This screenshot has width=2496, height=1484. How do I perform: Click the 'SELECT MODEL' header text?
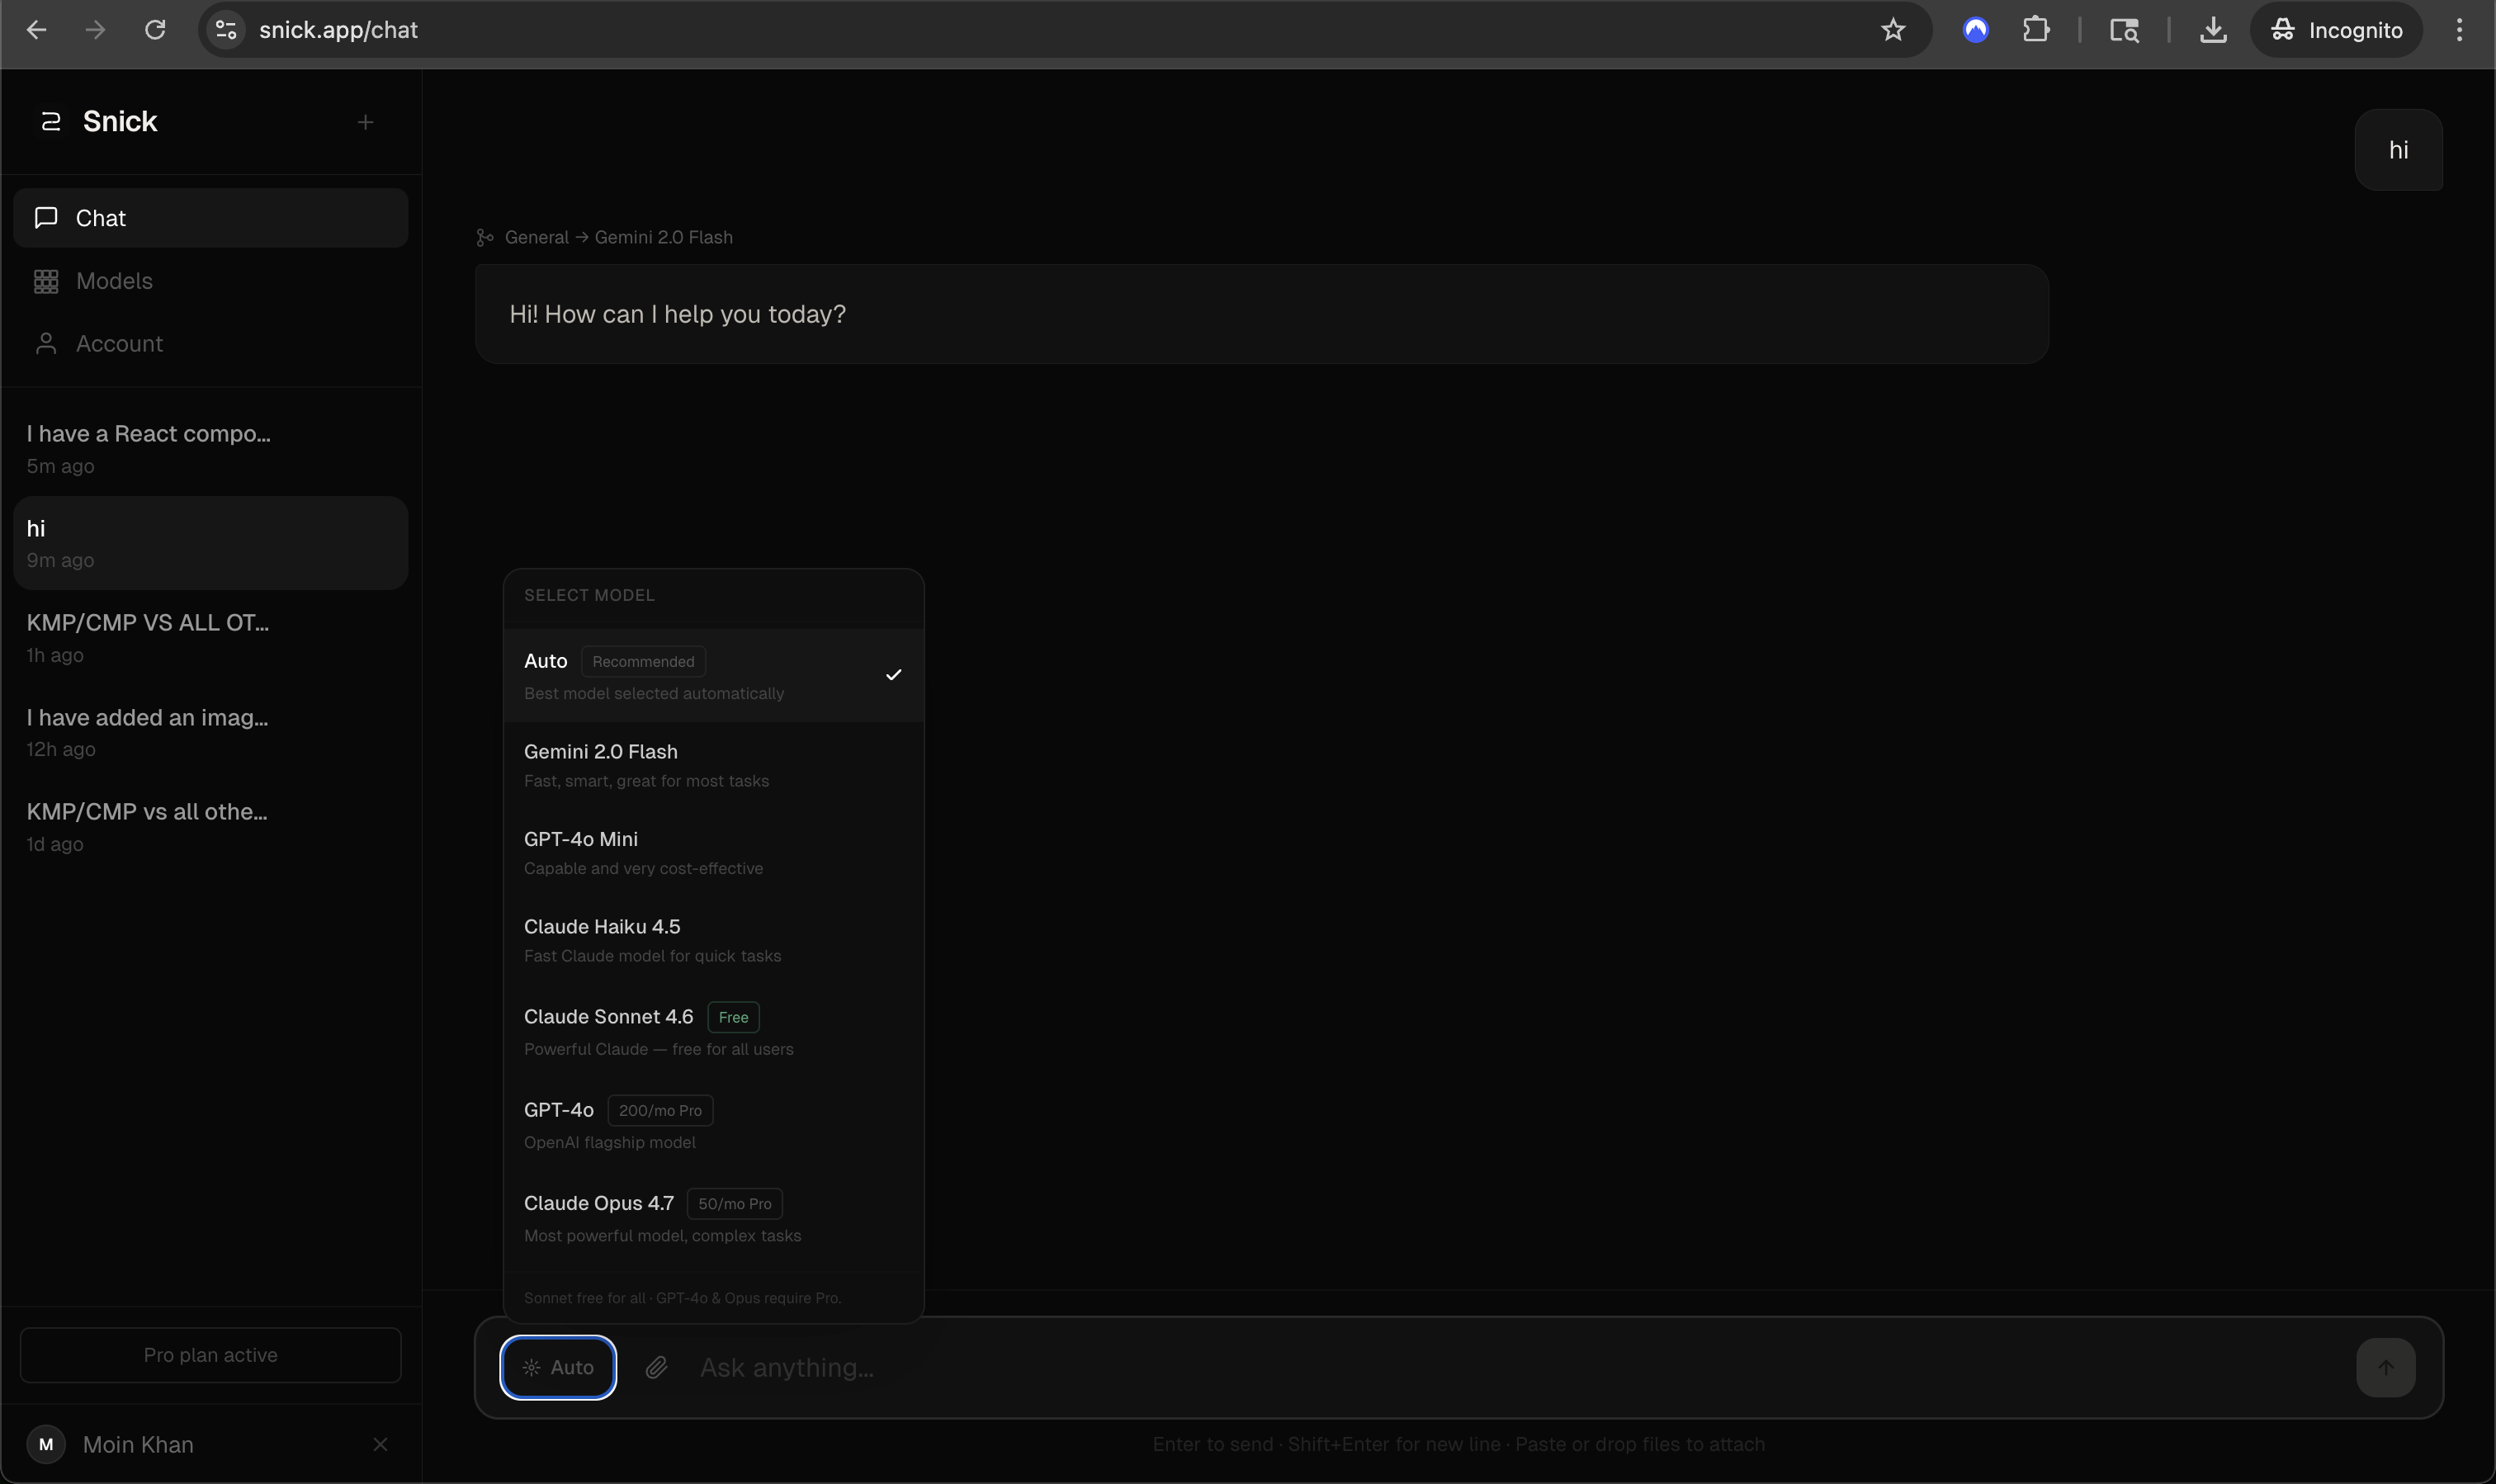[589, 595]
